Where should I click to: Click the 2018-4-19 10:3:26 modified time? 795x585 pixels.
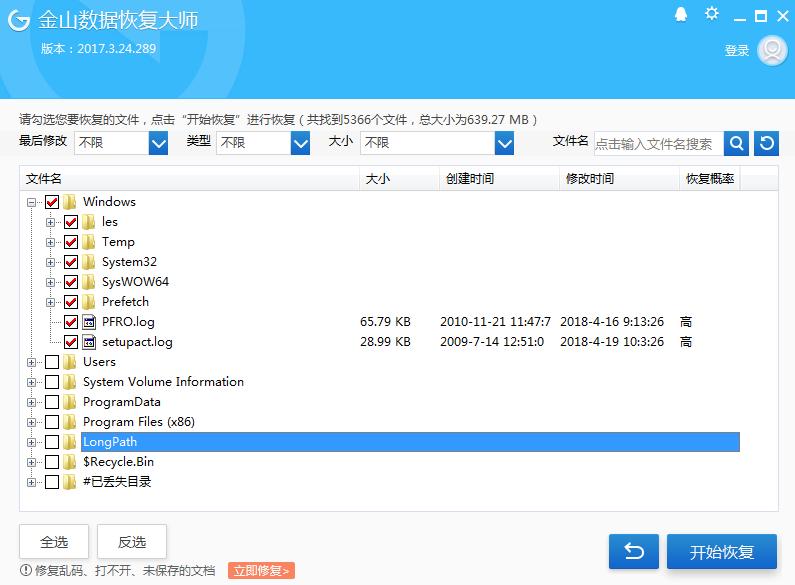pyautogui.click(x=612, y=342)
